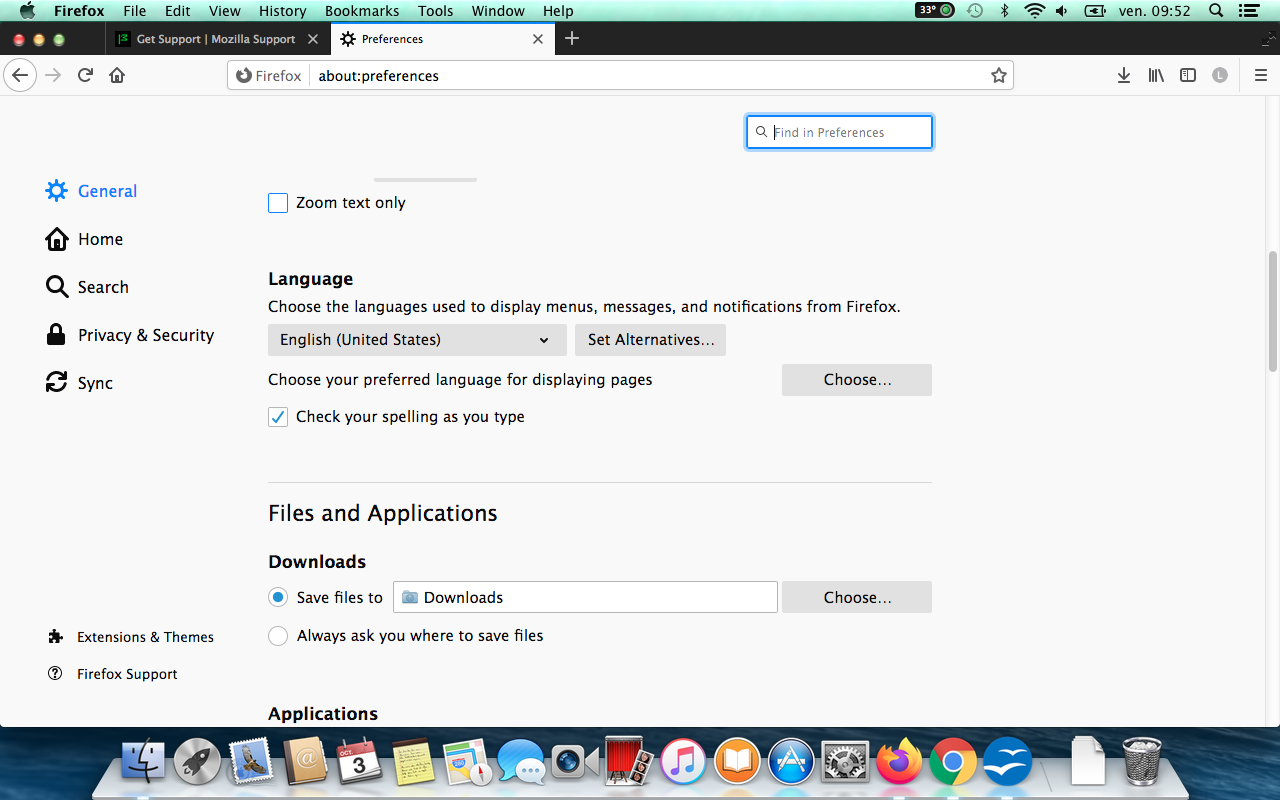
Task: Go to the Search preferences section
Action: pos(88,287)
